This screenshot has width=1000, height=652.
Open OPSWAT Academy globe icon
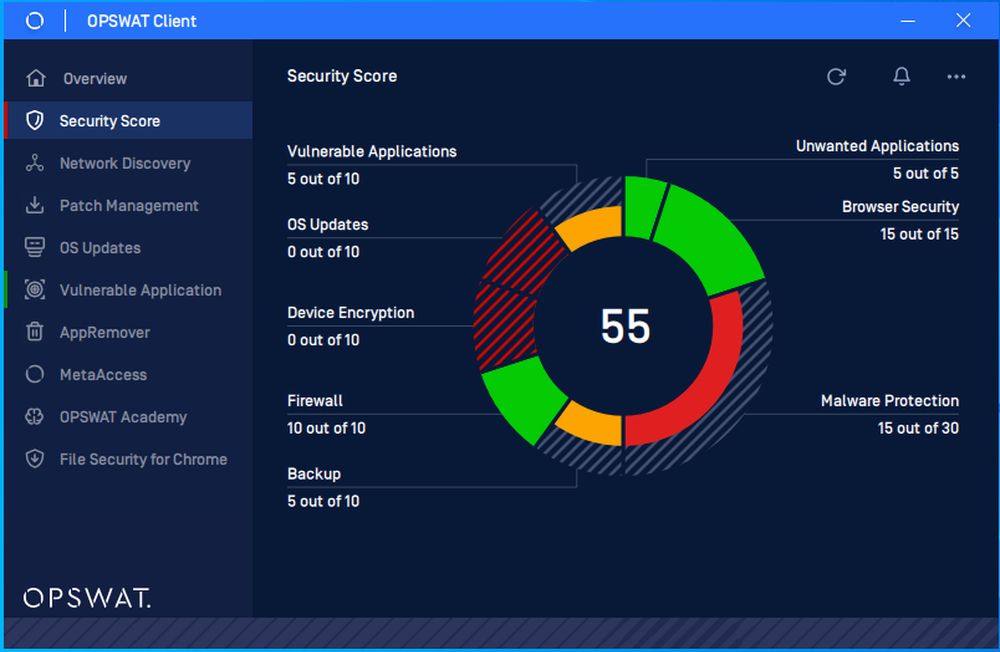tap(35, 417)
